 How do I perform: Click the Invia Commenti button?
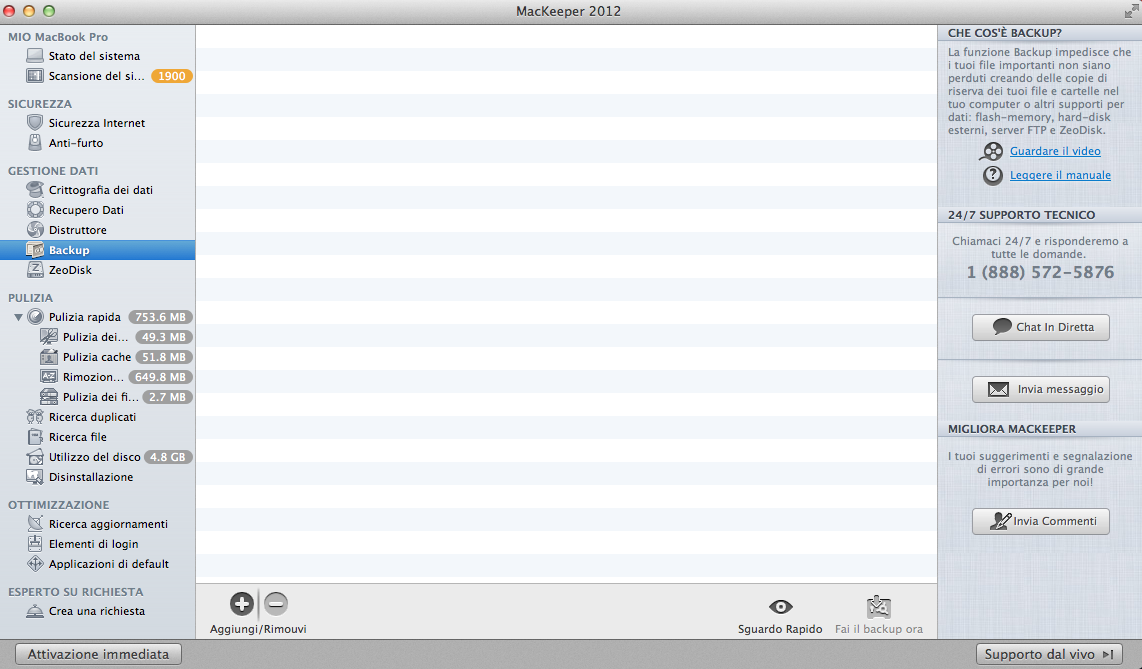click(1040, 521)
